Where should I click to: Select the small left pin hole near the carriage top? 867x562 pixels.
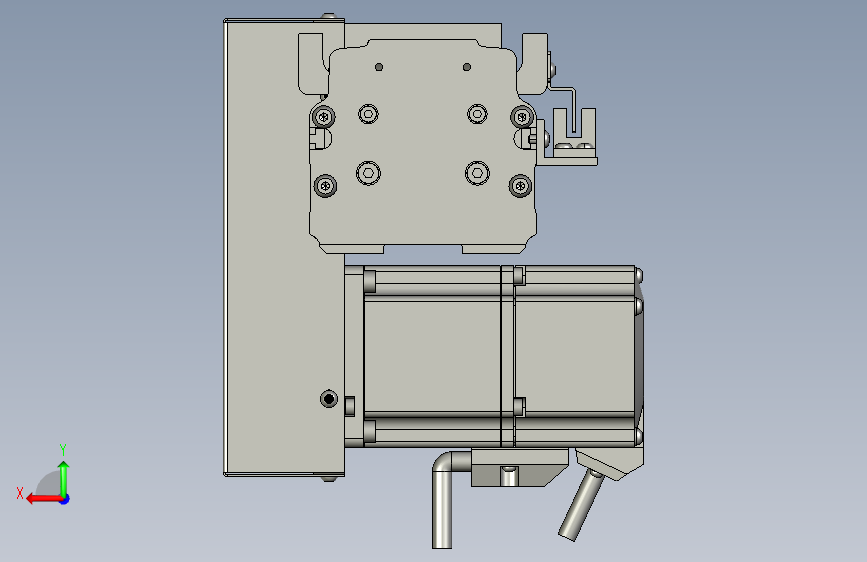point(379,67)
